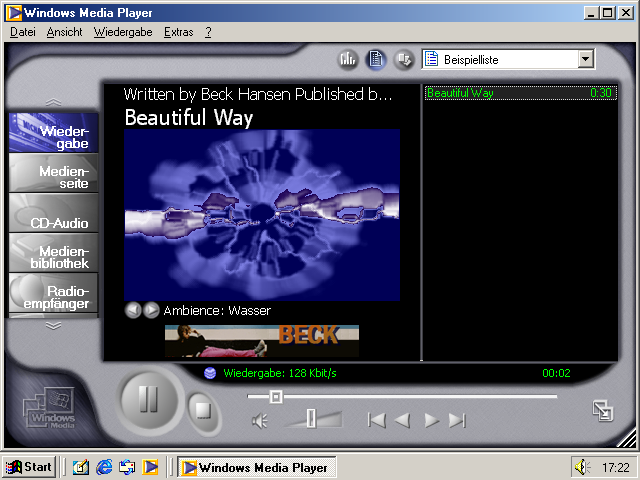Screen dimensions: 640x480
Task: Toggle the playlist pane button
Action: pos(376,60)
